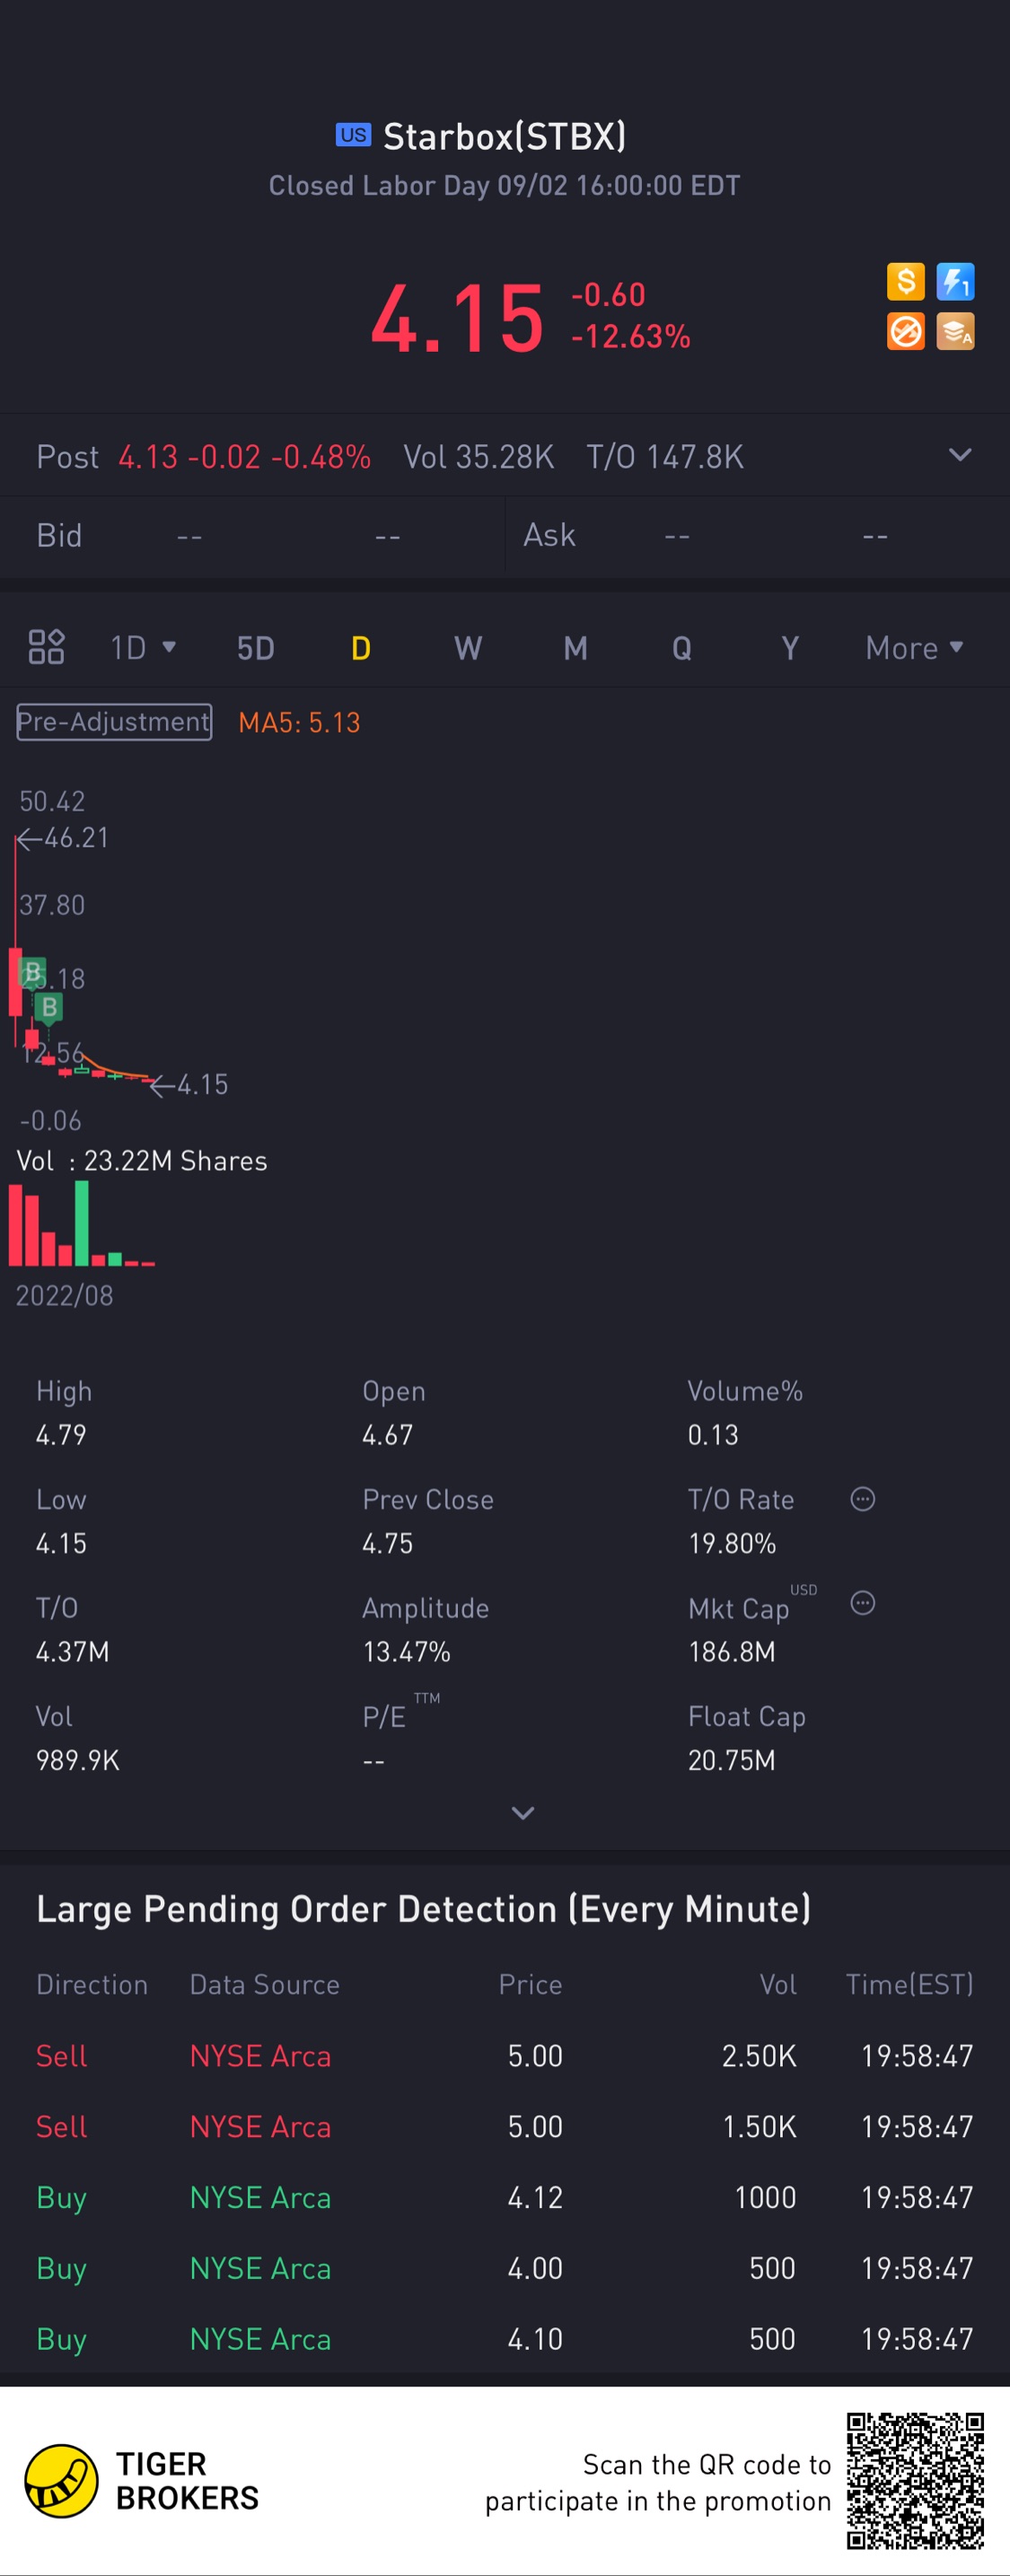Toggle the Pre-Adjustment price setting
Viewport: 1010px width, 2576px height.
pos(114,721)
